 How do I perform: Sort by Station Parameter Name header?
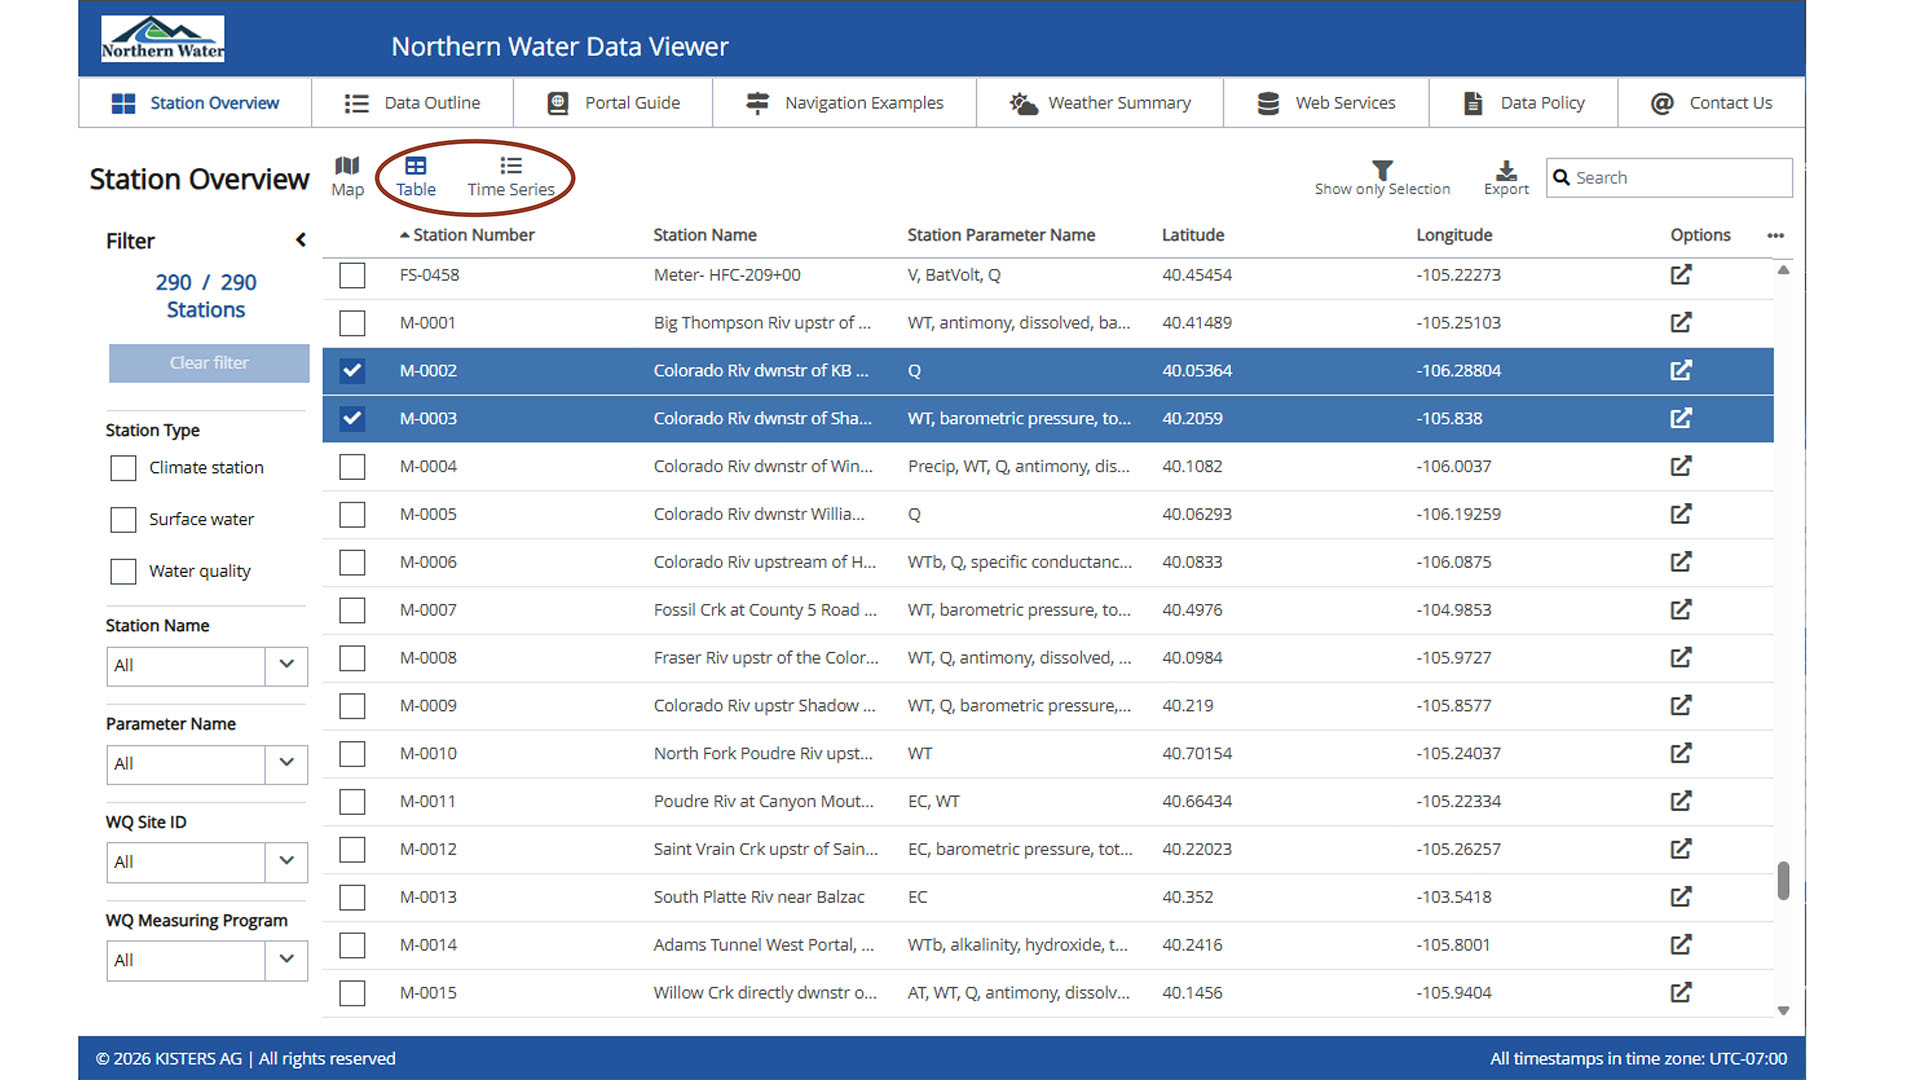pos(1001,235)
